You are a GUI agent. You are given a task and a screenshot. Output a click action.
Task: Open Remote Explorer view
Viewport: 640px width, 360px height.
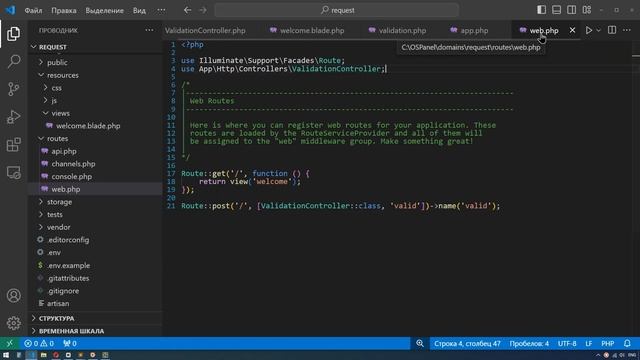13,173
